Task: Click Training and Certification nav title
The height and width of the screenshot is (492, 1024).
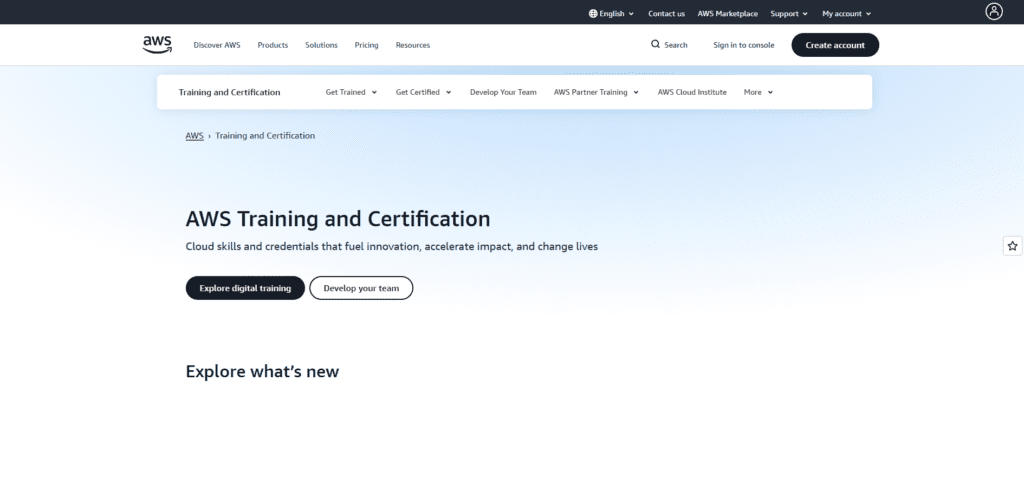Action: 229,92
